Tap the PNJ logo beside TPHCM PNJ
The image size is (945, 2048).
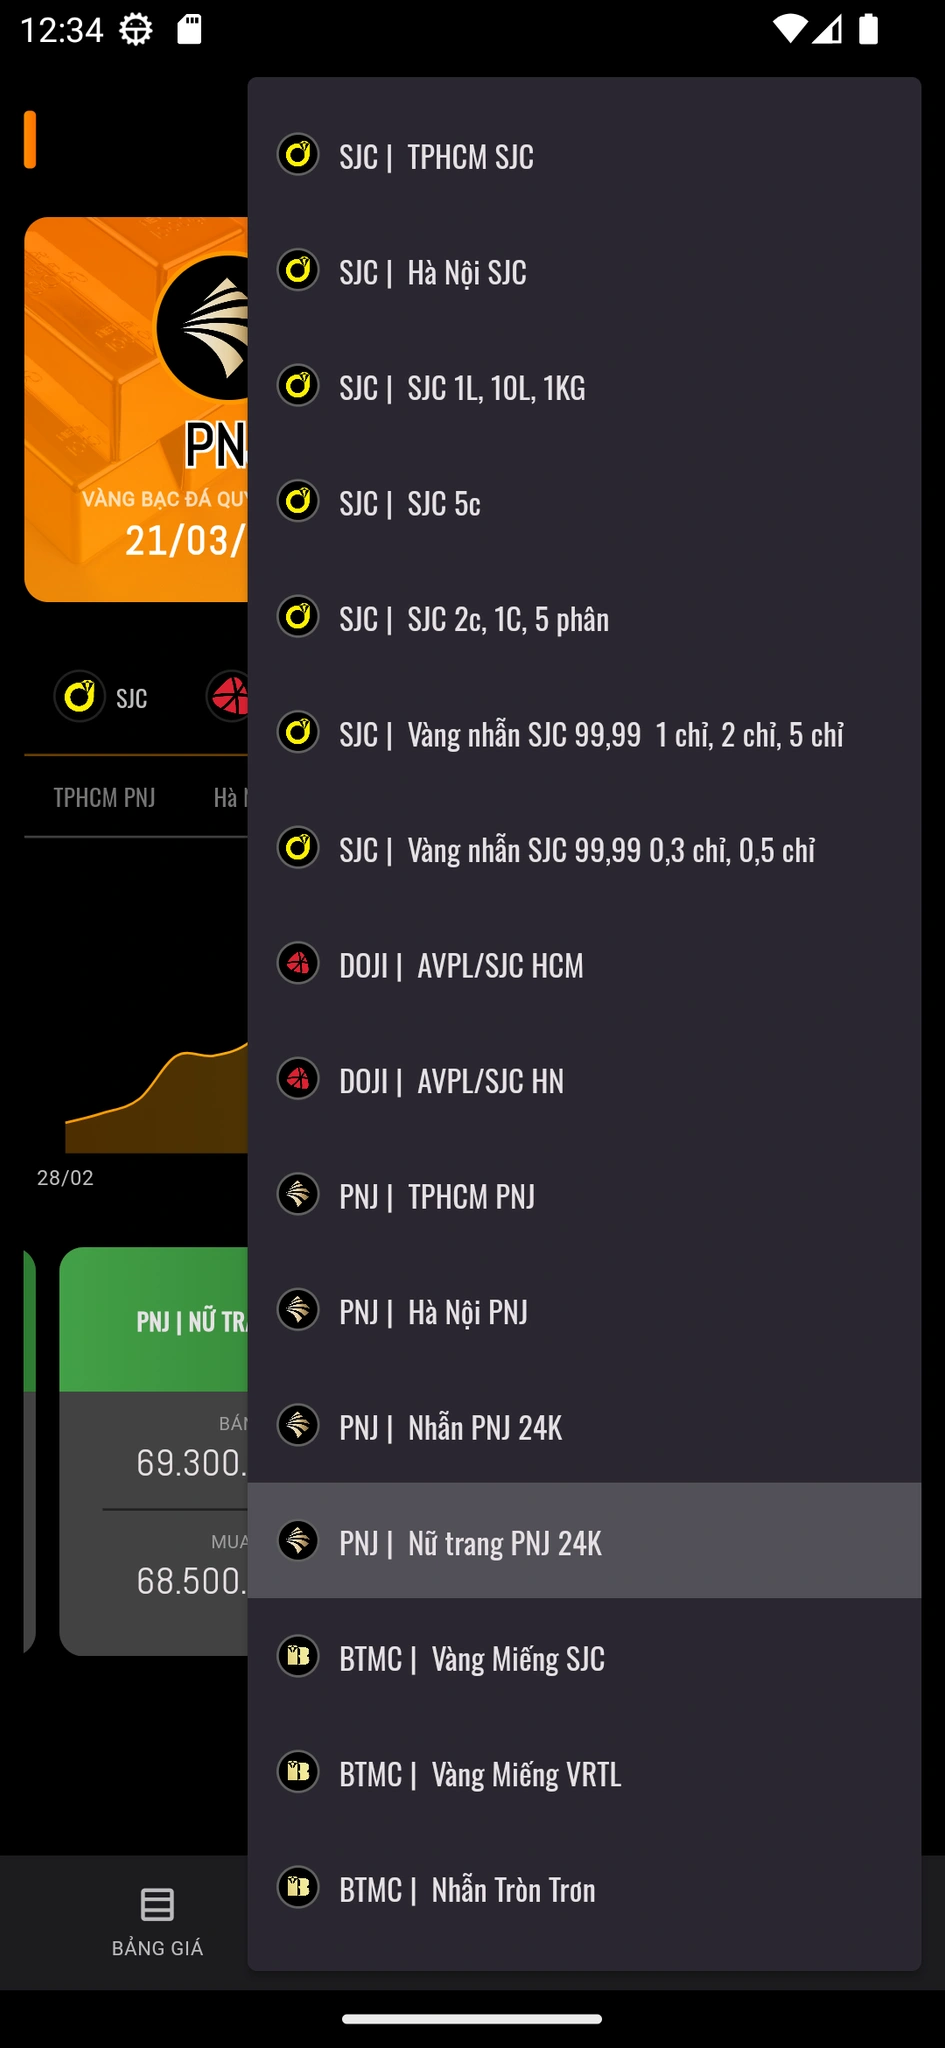(x=298, y=1195)
